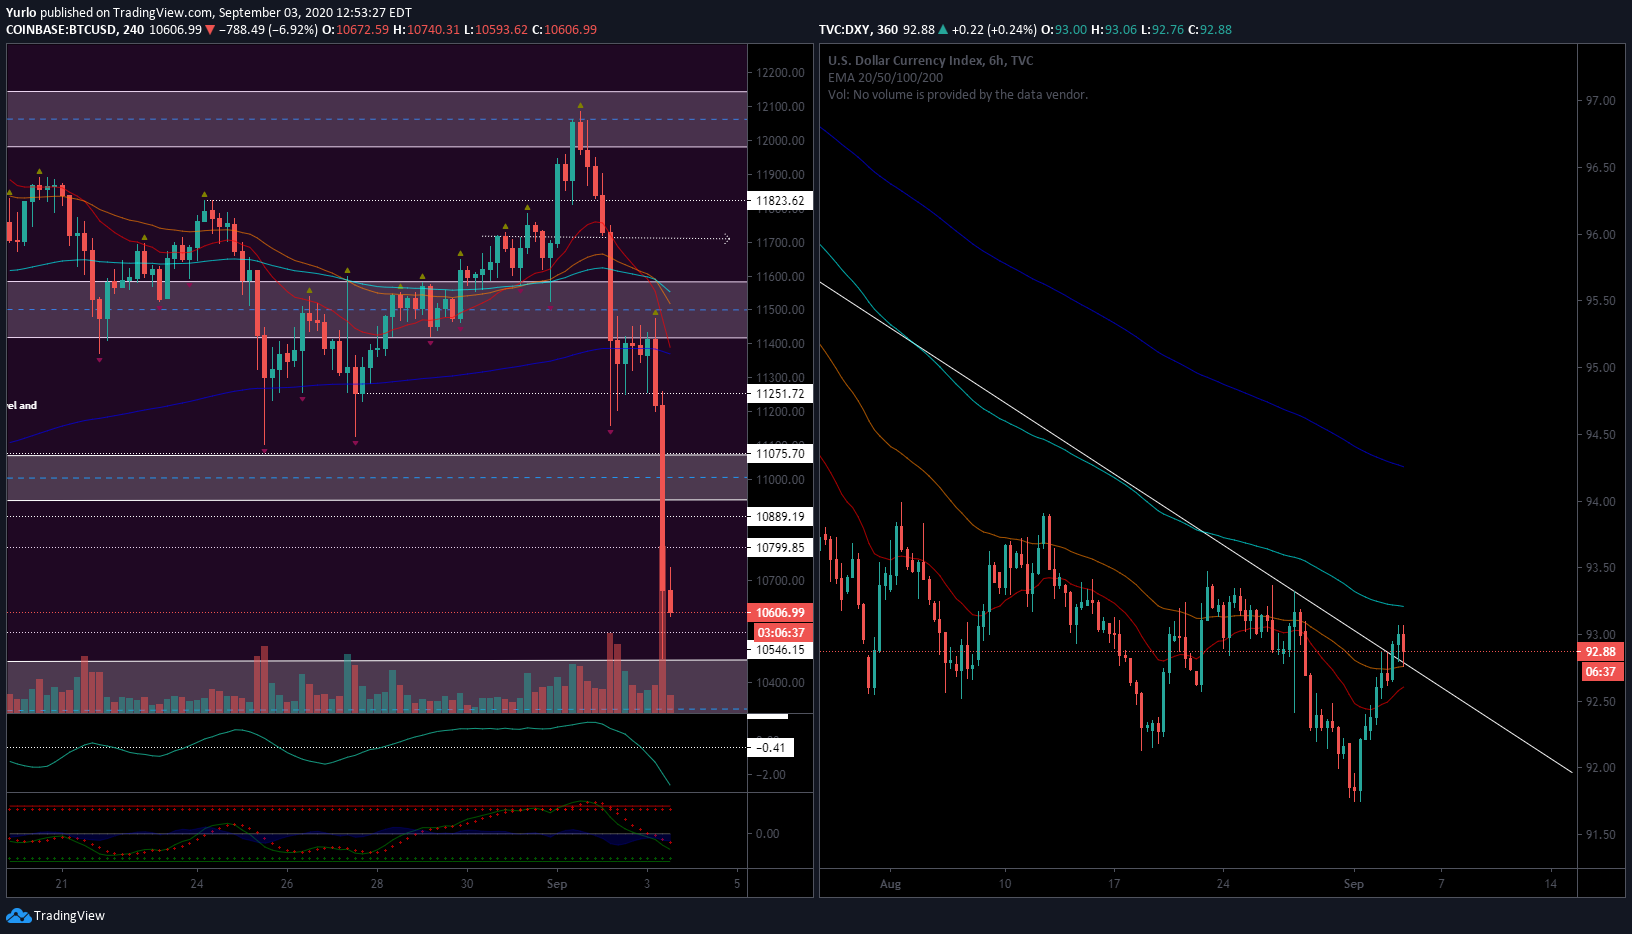This screenshot has width=1632, height=934.
Task: Click the red down-triangle after 10606.99 in header
Action: [x=210, y=29]
